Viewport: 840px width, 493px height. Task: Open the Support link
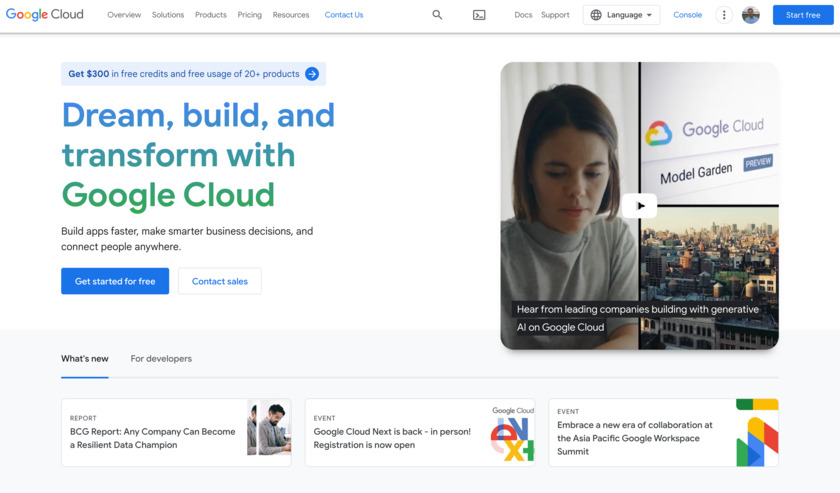coord(555,15)
